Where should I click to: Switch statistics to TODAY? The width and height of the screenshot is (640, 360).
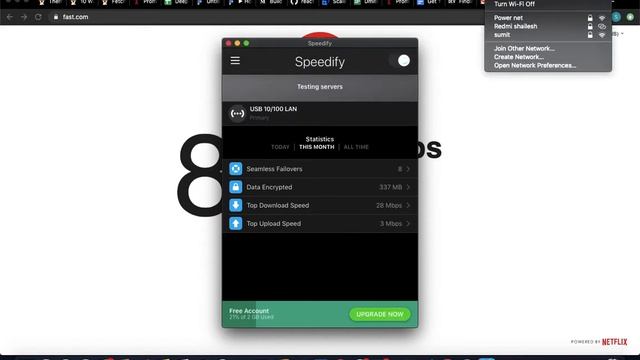[280, 147]
